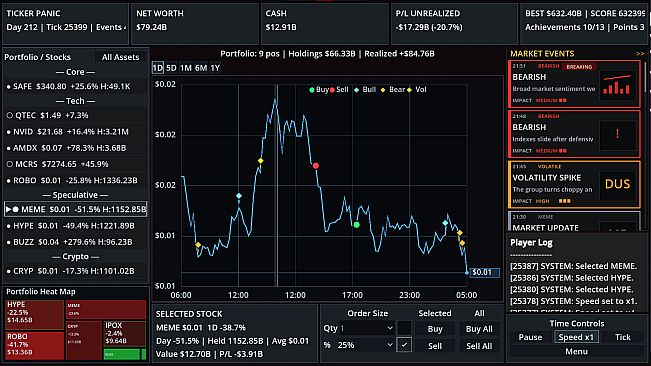This screenshot has height=366, width=651.
Task: Enable the unchecked box beside Qty
Action: pos(404,328)
